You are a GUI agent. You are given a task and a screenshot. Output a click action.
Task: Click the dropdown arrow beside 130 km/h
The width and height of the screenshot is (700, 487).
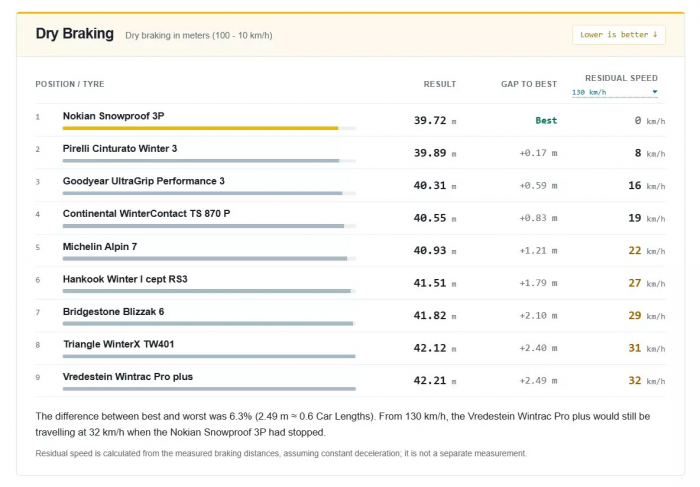654,92
